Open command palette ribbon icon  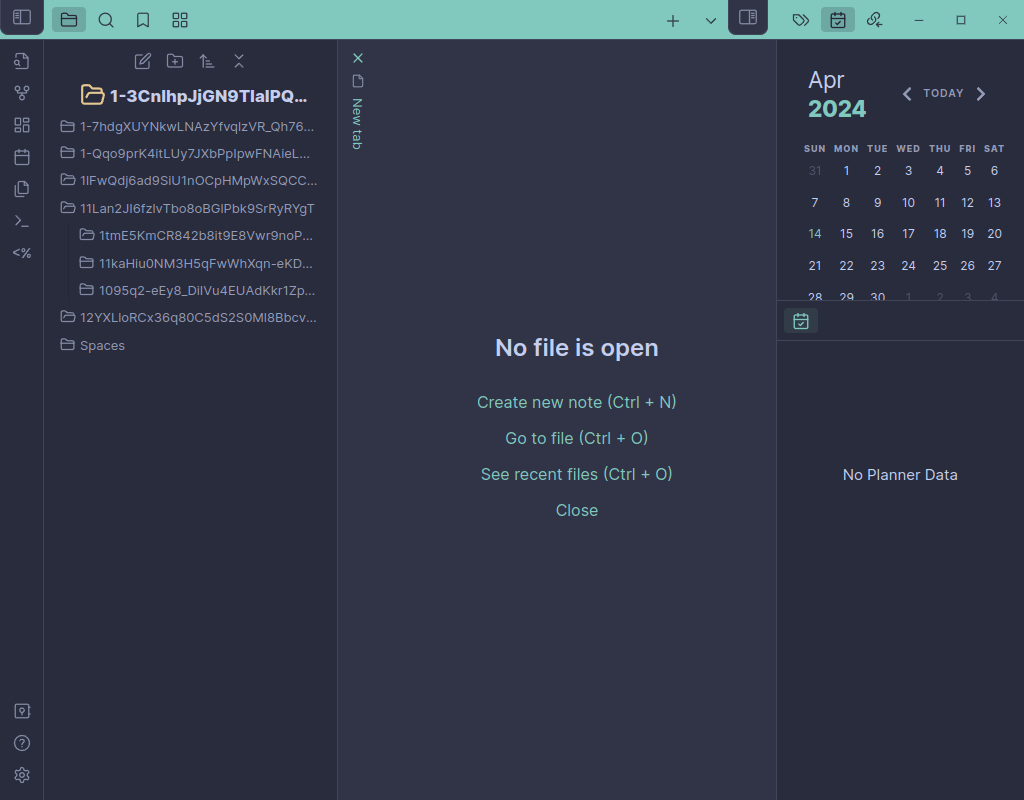click(22, 221)
